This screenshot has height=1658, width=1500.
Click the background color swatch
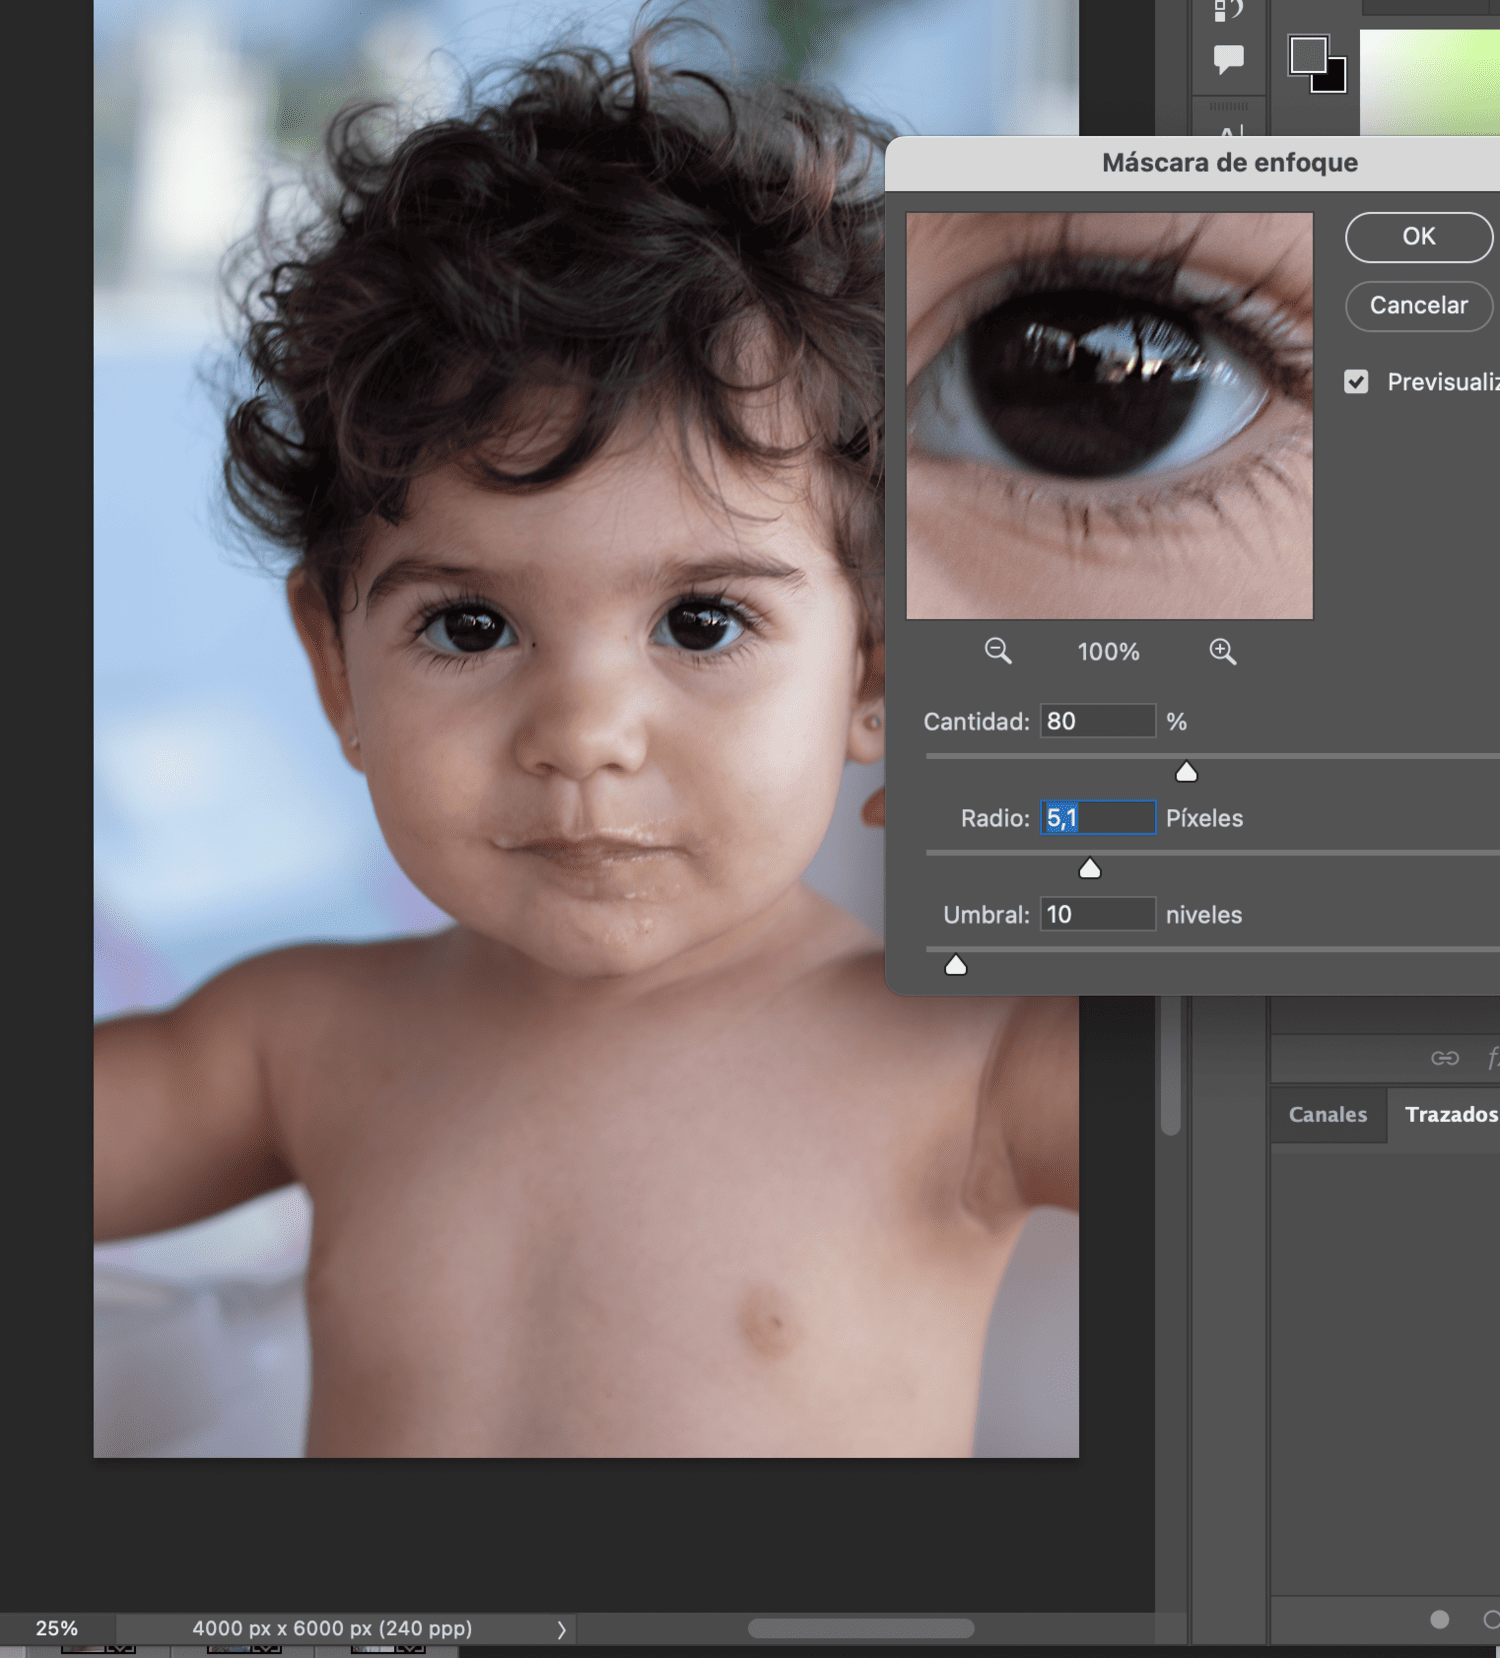(1335, 80)
